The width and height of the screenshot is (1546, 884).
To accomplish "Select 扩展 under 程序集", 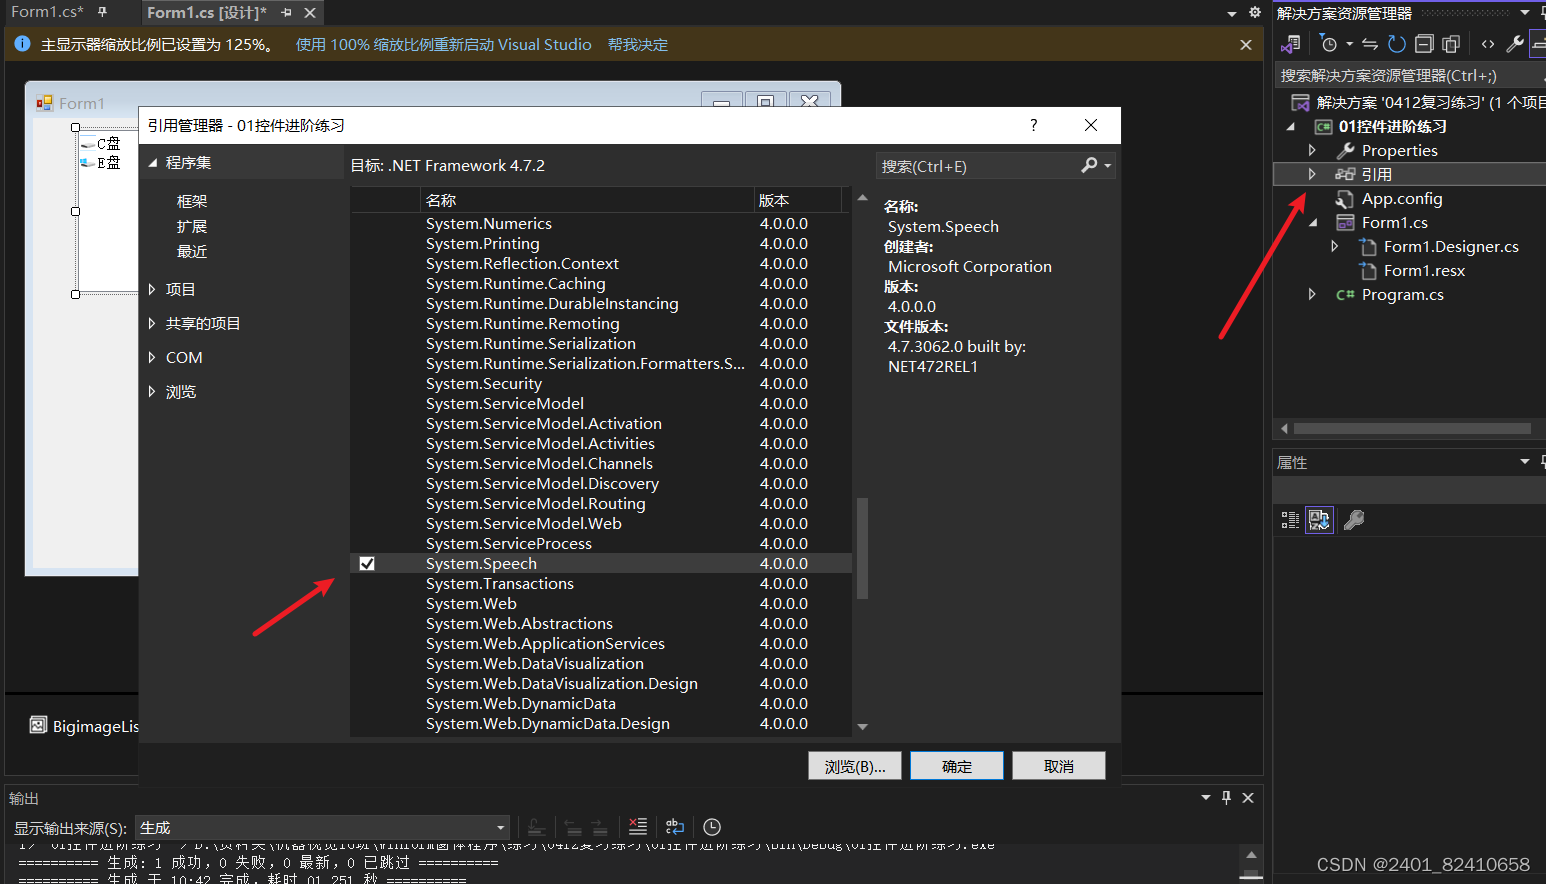I will click(x=192, y=227).
